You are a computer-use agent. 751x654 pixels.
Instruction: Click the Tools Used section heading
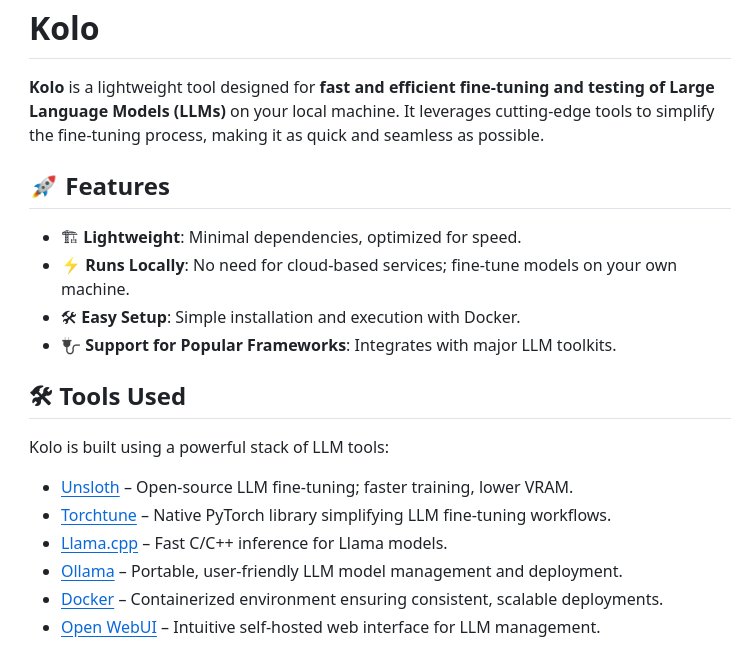[x=122, y=397]
